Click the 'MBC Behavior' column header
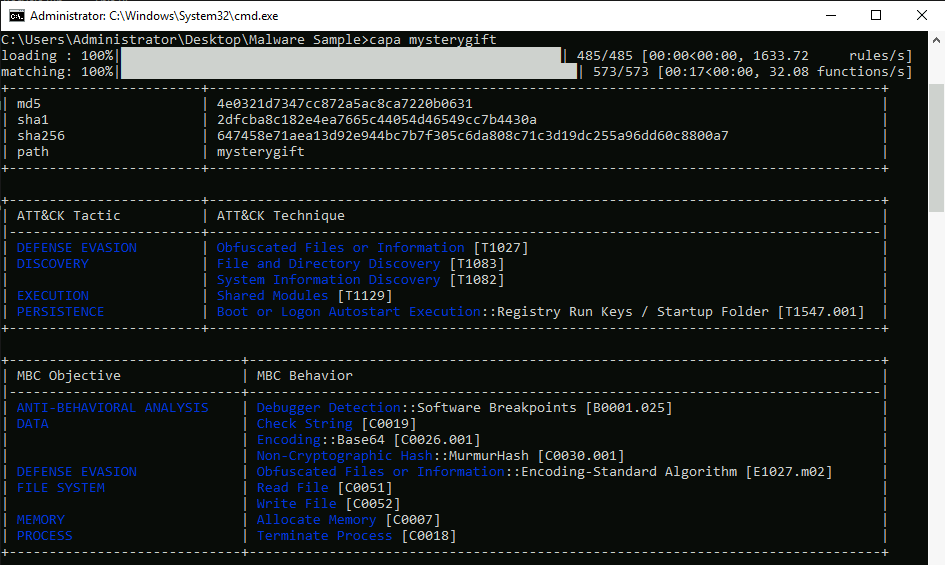Screen dimensions: 945x565 [x=304, y=376]
